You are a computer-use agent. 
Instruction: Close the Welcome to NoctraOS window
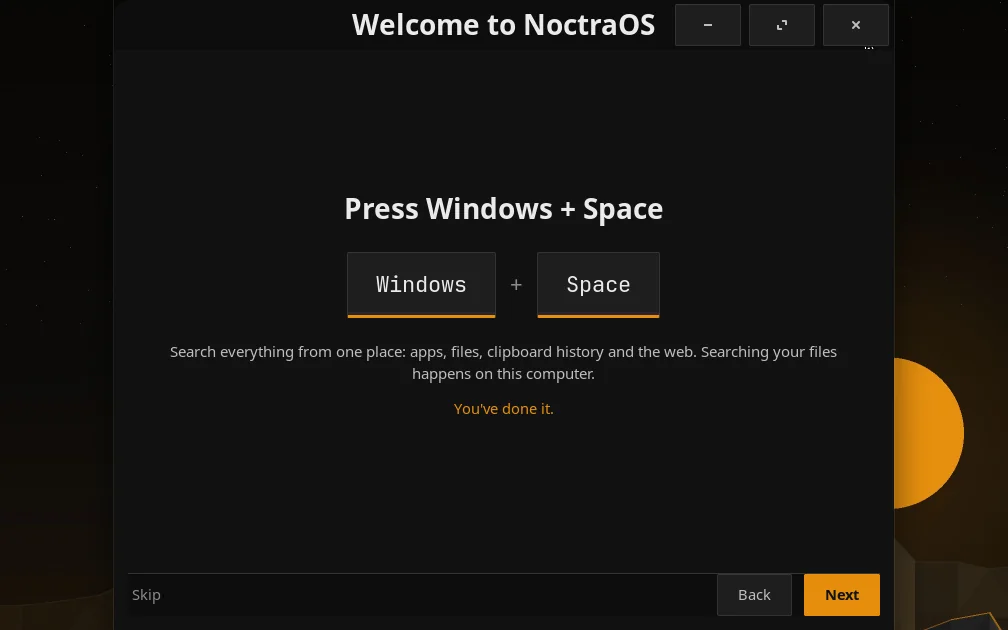click(x=856, y=25)
